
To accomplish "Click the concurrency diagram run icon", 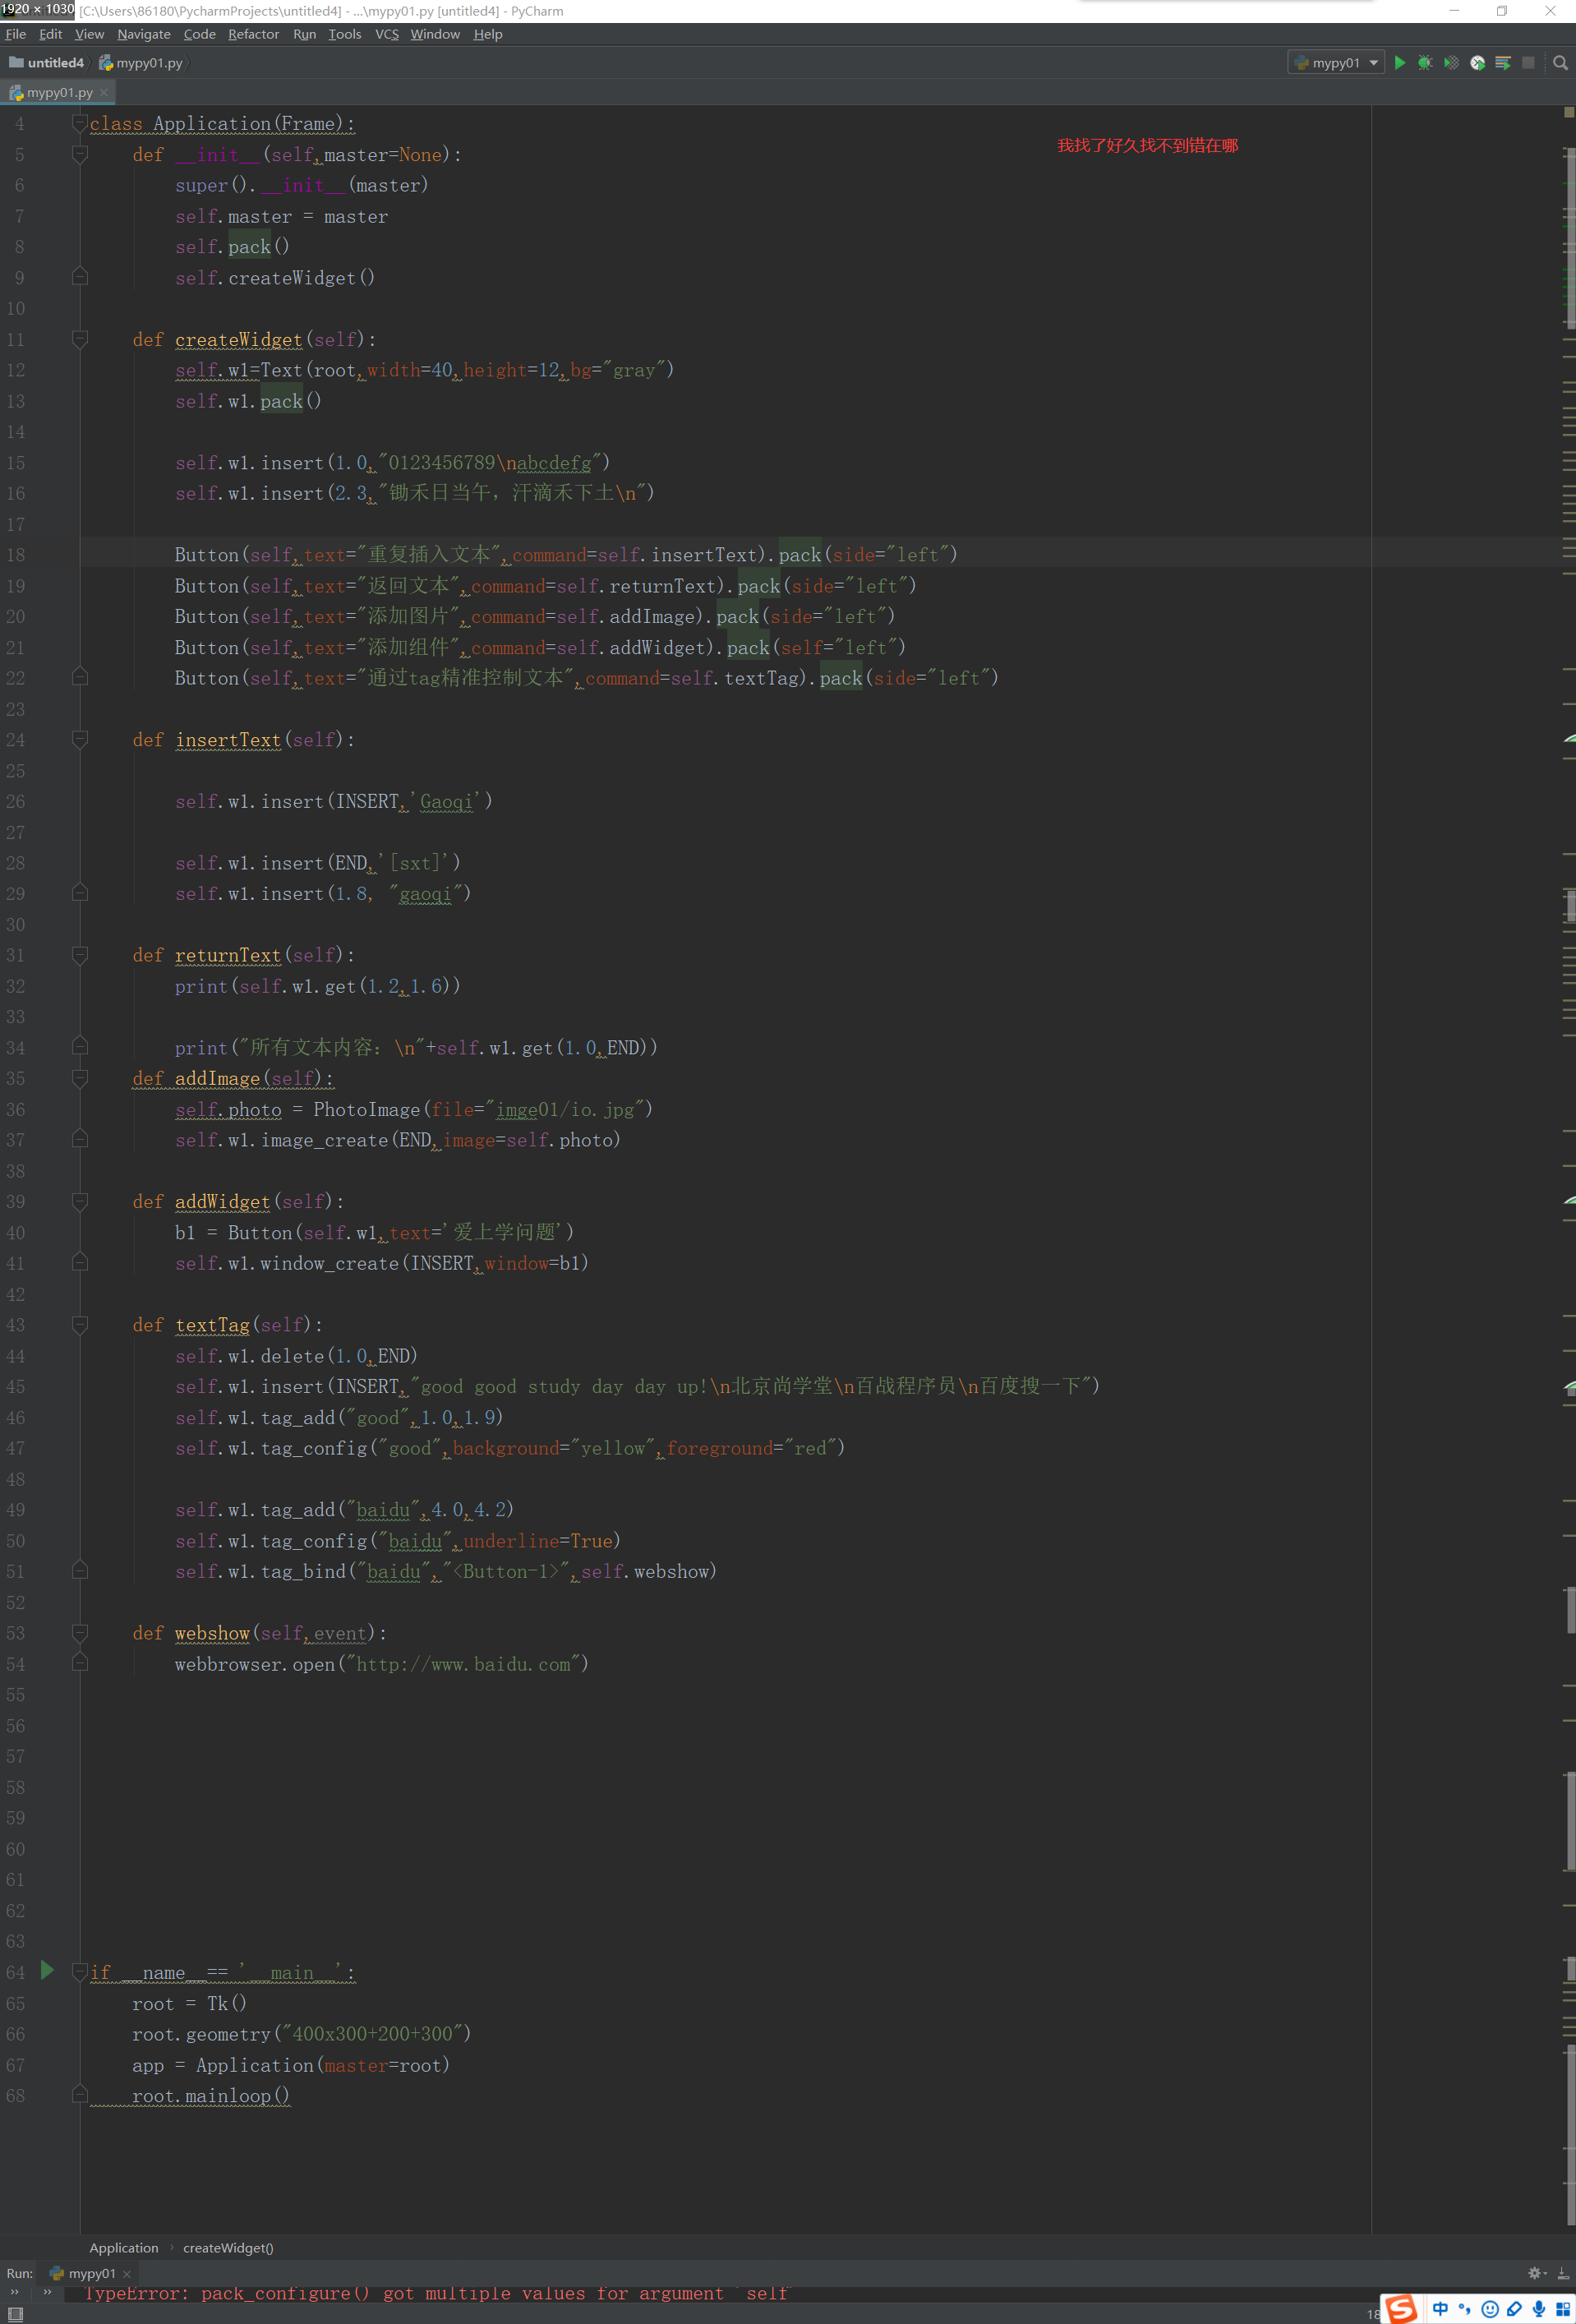I will click(1502, 62).
